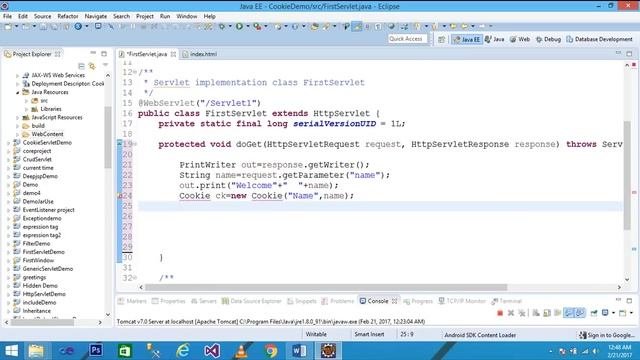
Task: Open the Window menu
Action: (x=187, y=16)
